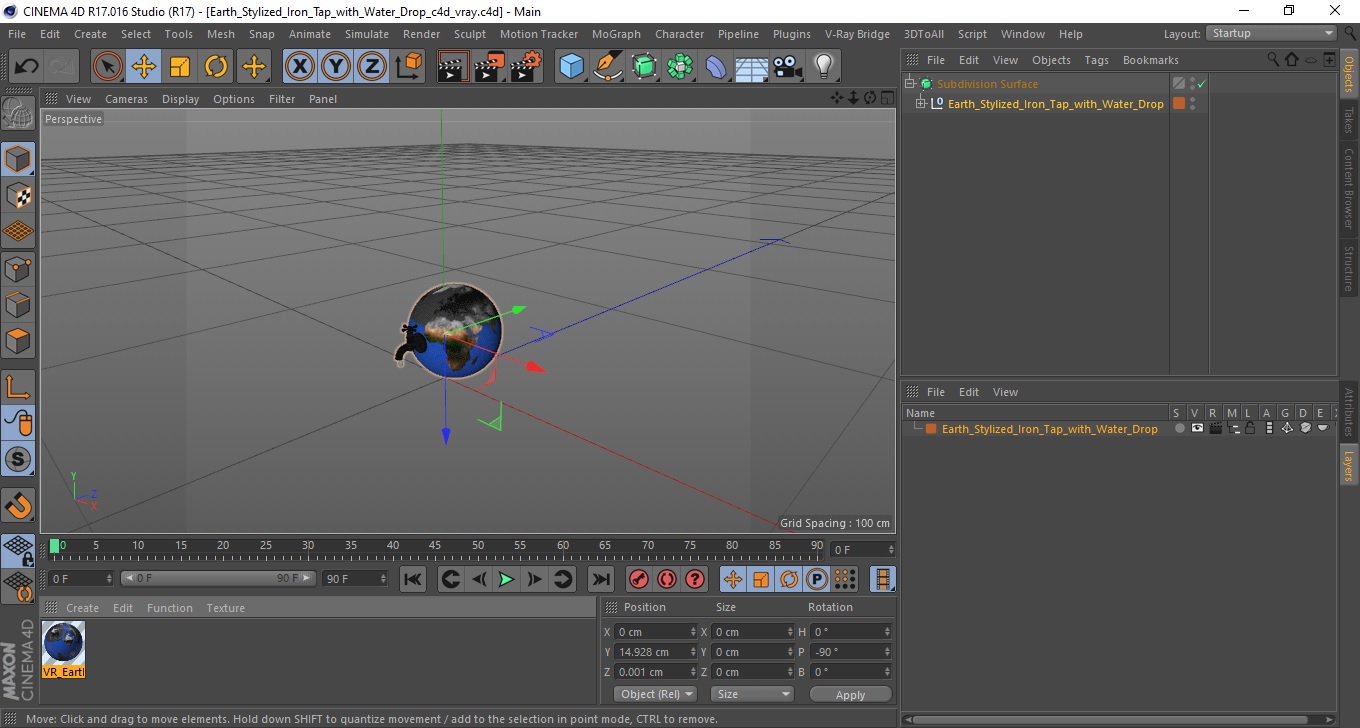The width and height of the screenshot is (1360, 728).
Task: Switch to Edges mode
Action: tap(18, 304)
